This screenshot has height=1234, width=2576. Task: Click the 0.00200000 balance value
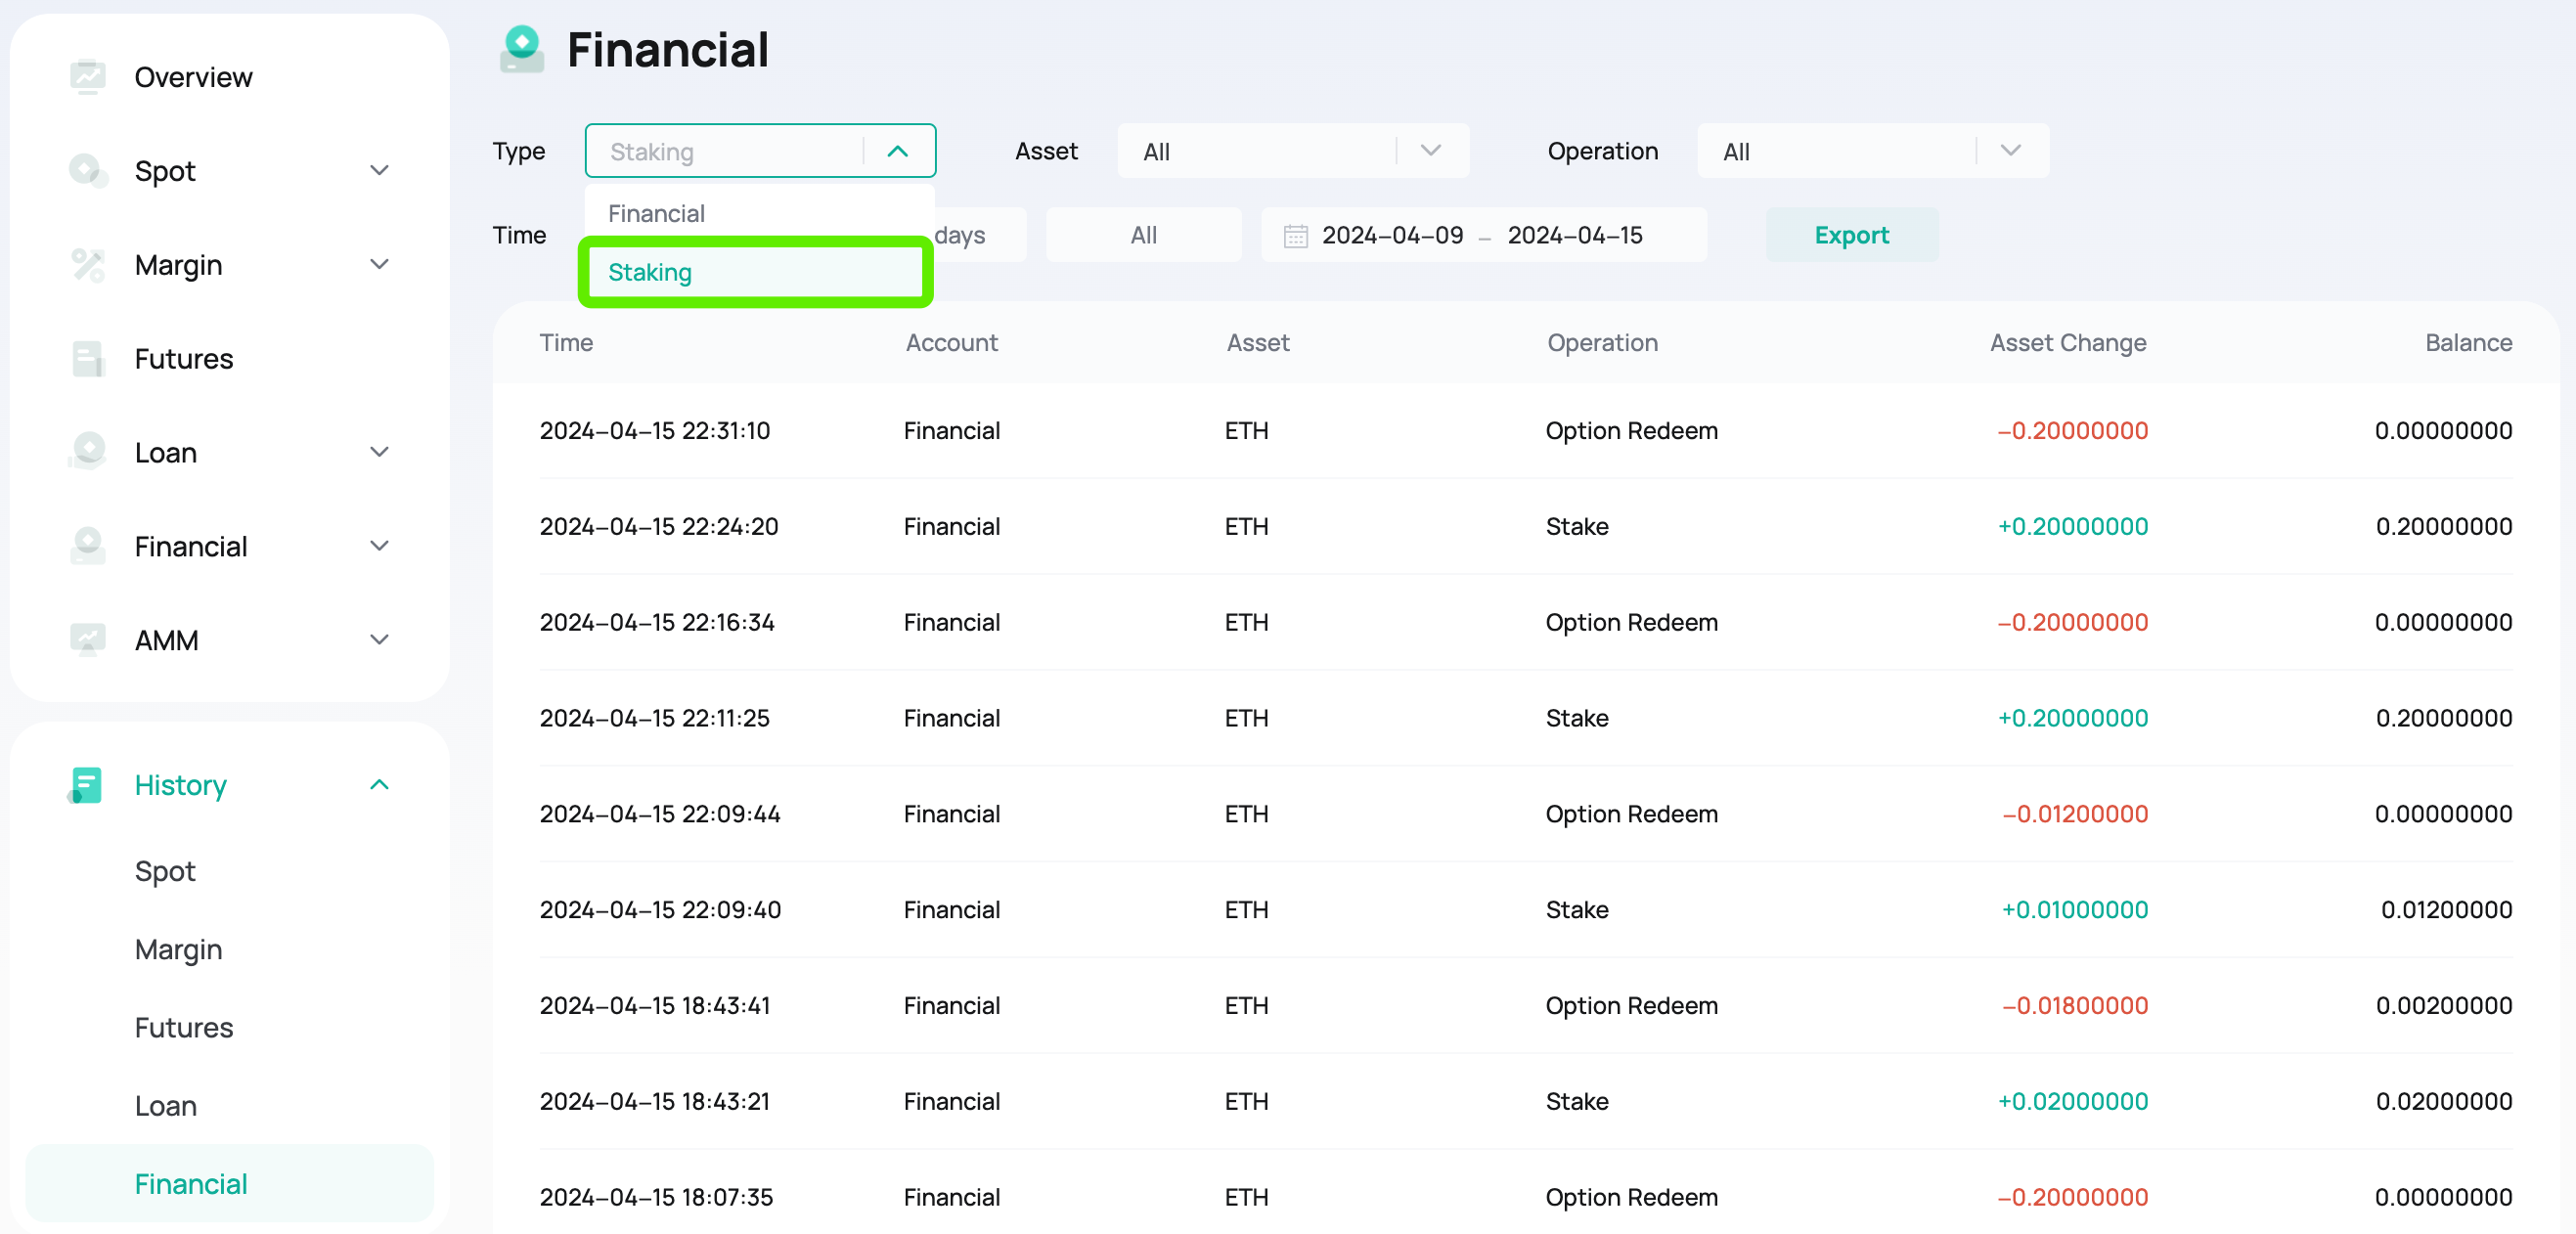(x=2443, y=1005)
